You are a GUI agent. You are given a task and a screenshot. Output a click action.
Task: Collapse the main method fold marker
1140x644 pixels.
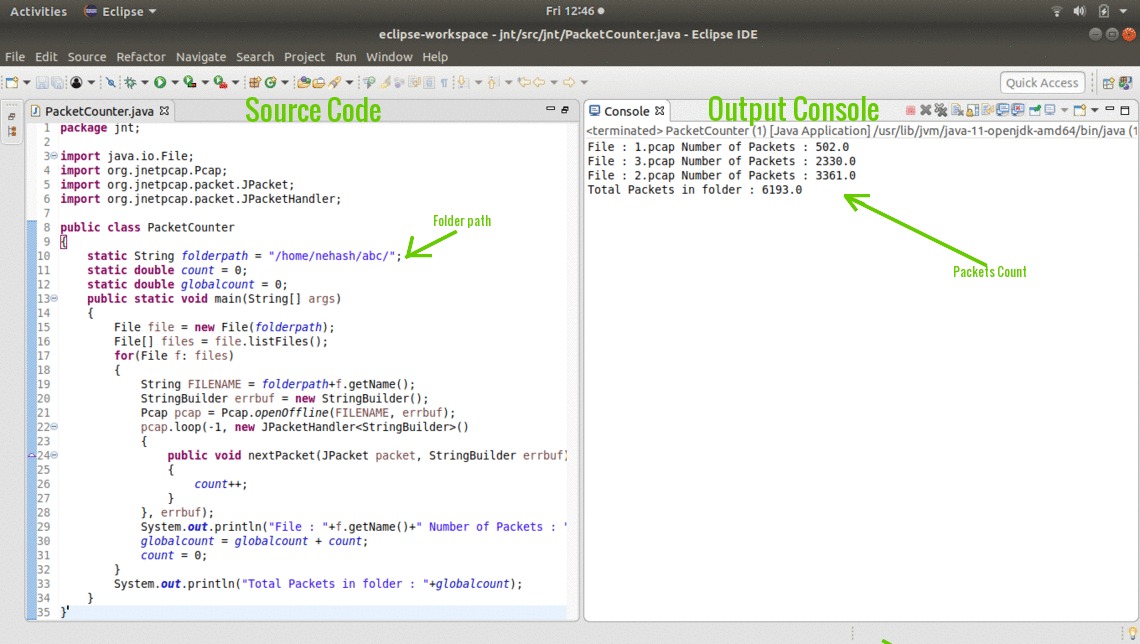[x=54, y=299]
